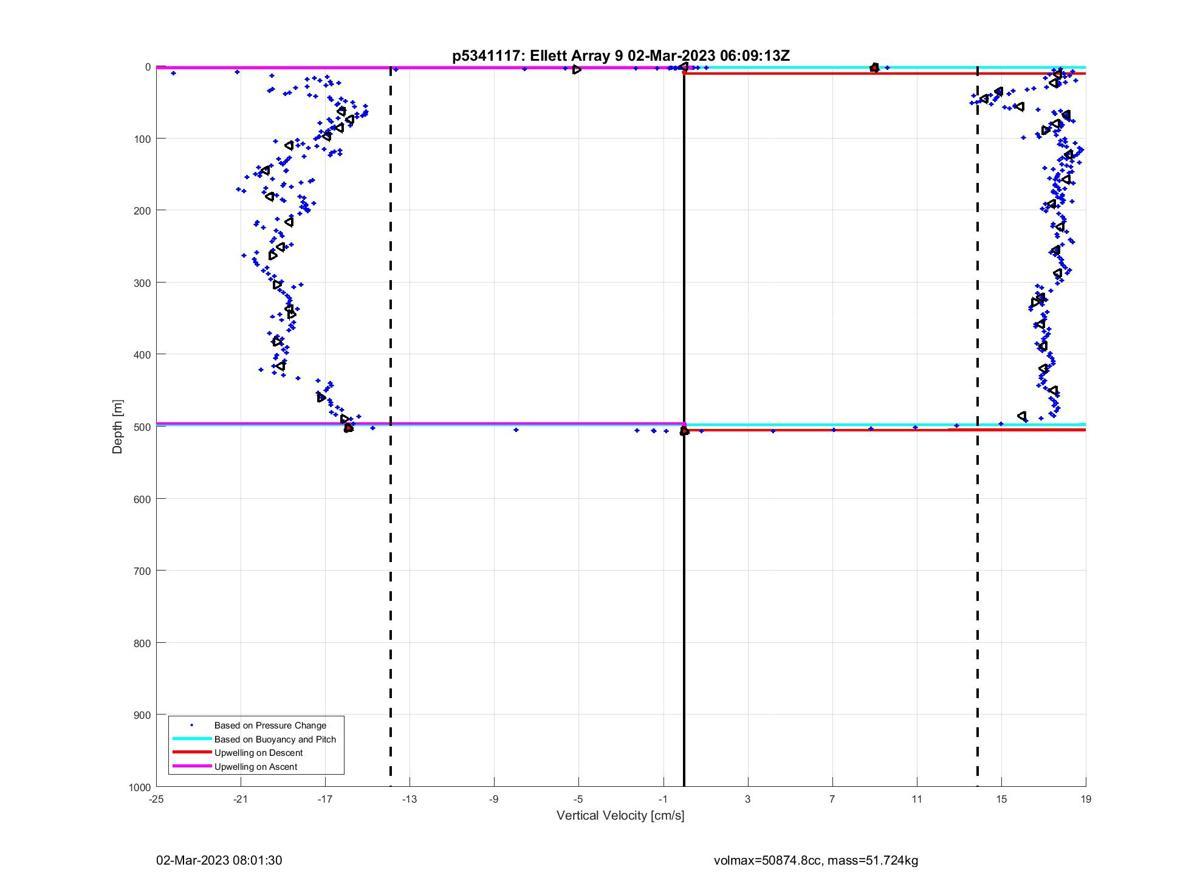
Task: Click the y-axis tick label 200
Action: point(142,211)
